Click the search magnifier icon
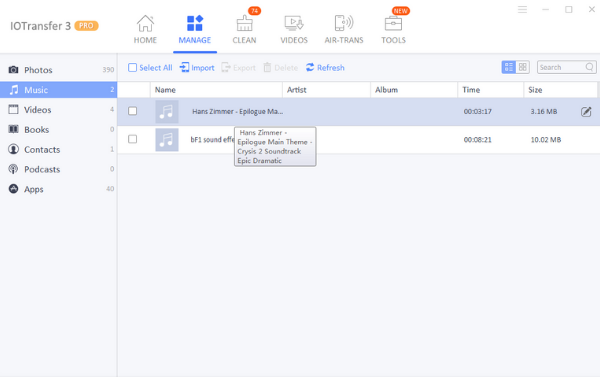The image size is (600, 377). click(590, 67)
